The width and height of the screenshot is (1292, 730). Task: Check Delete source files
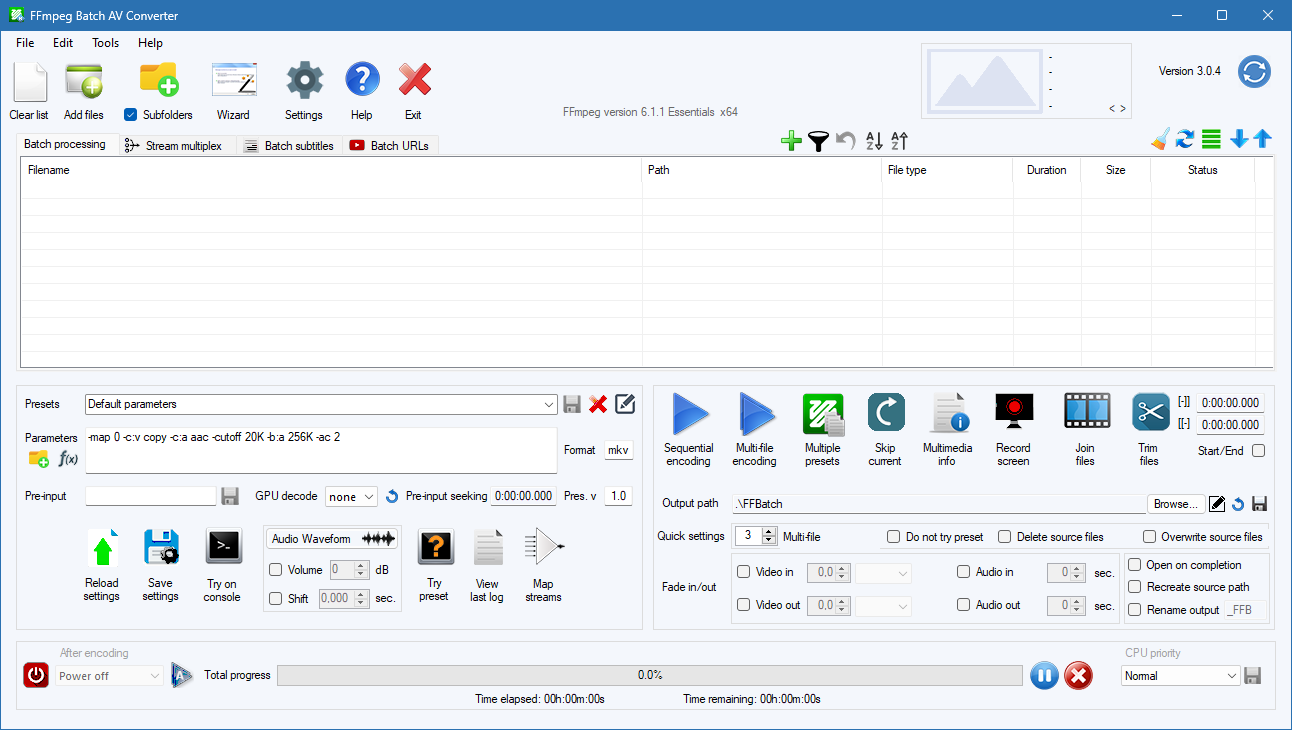tap(1005, 537)
